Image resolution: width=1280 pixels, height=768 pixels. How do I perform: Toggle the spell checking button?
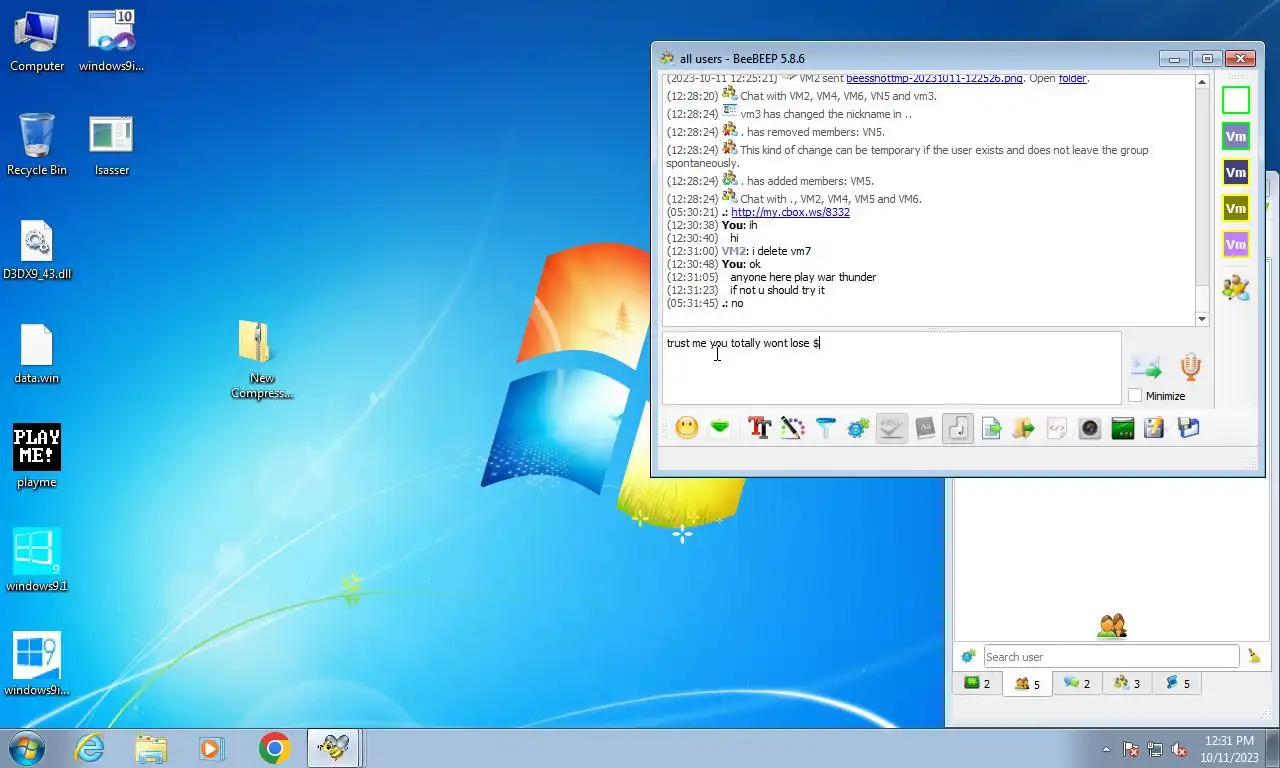pyautogui.click(x=892, y=428)
